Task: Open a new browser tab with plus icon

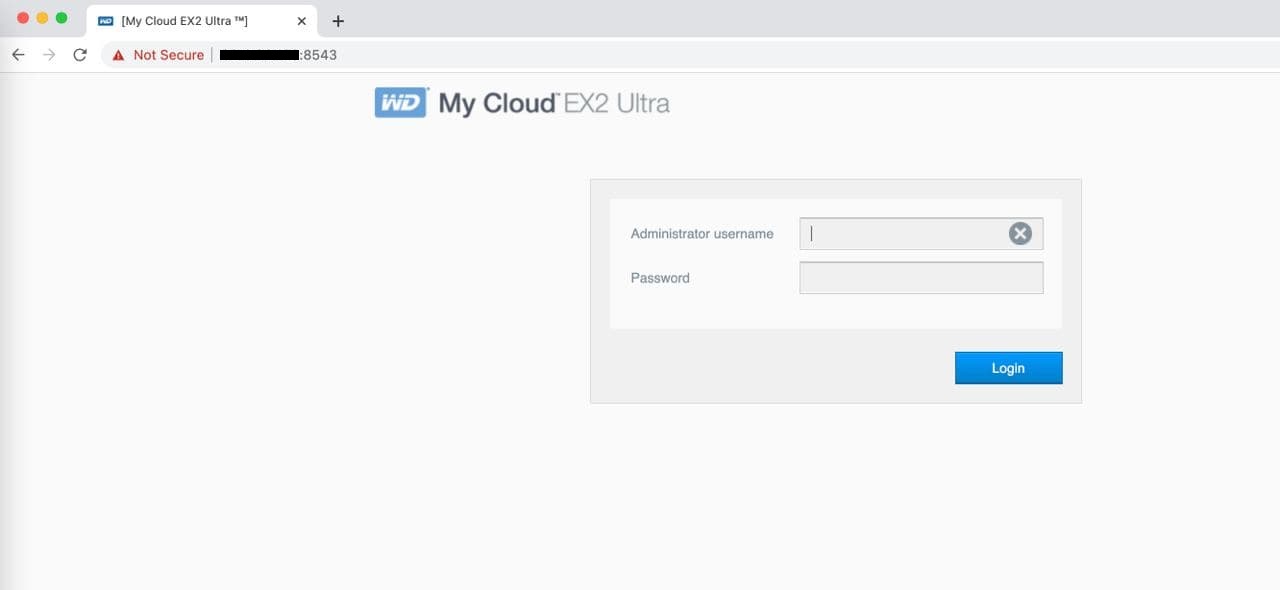Action: click(338, 21)
